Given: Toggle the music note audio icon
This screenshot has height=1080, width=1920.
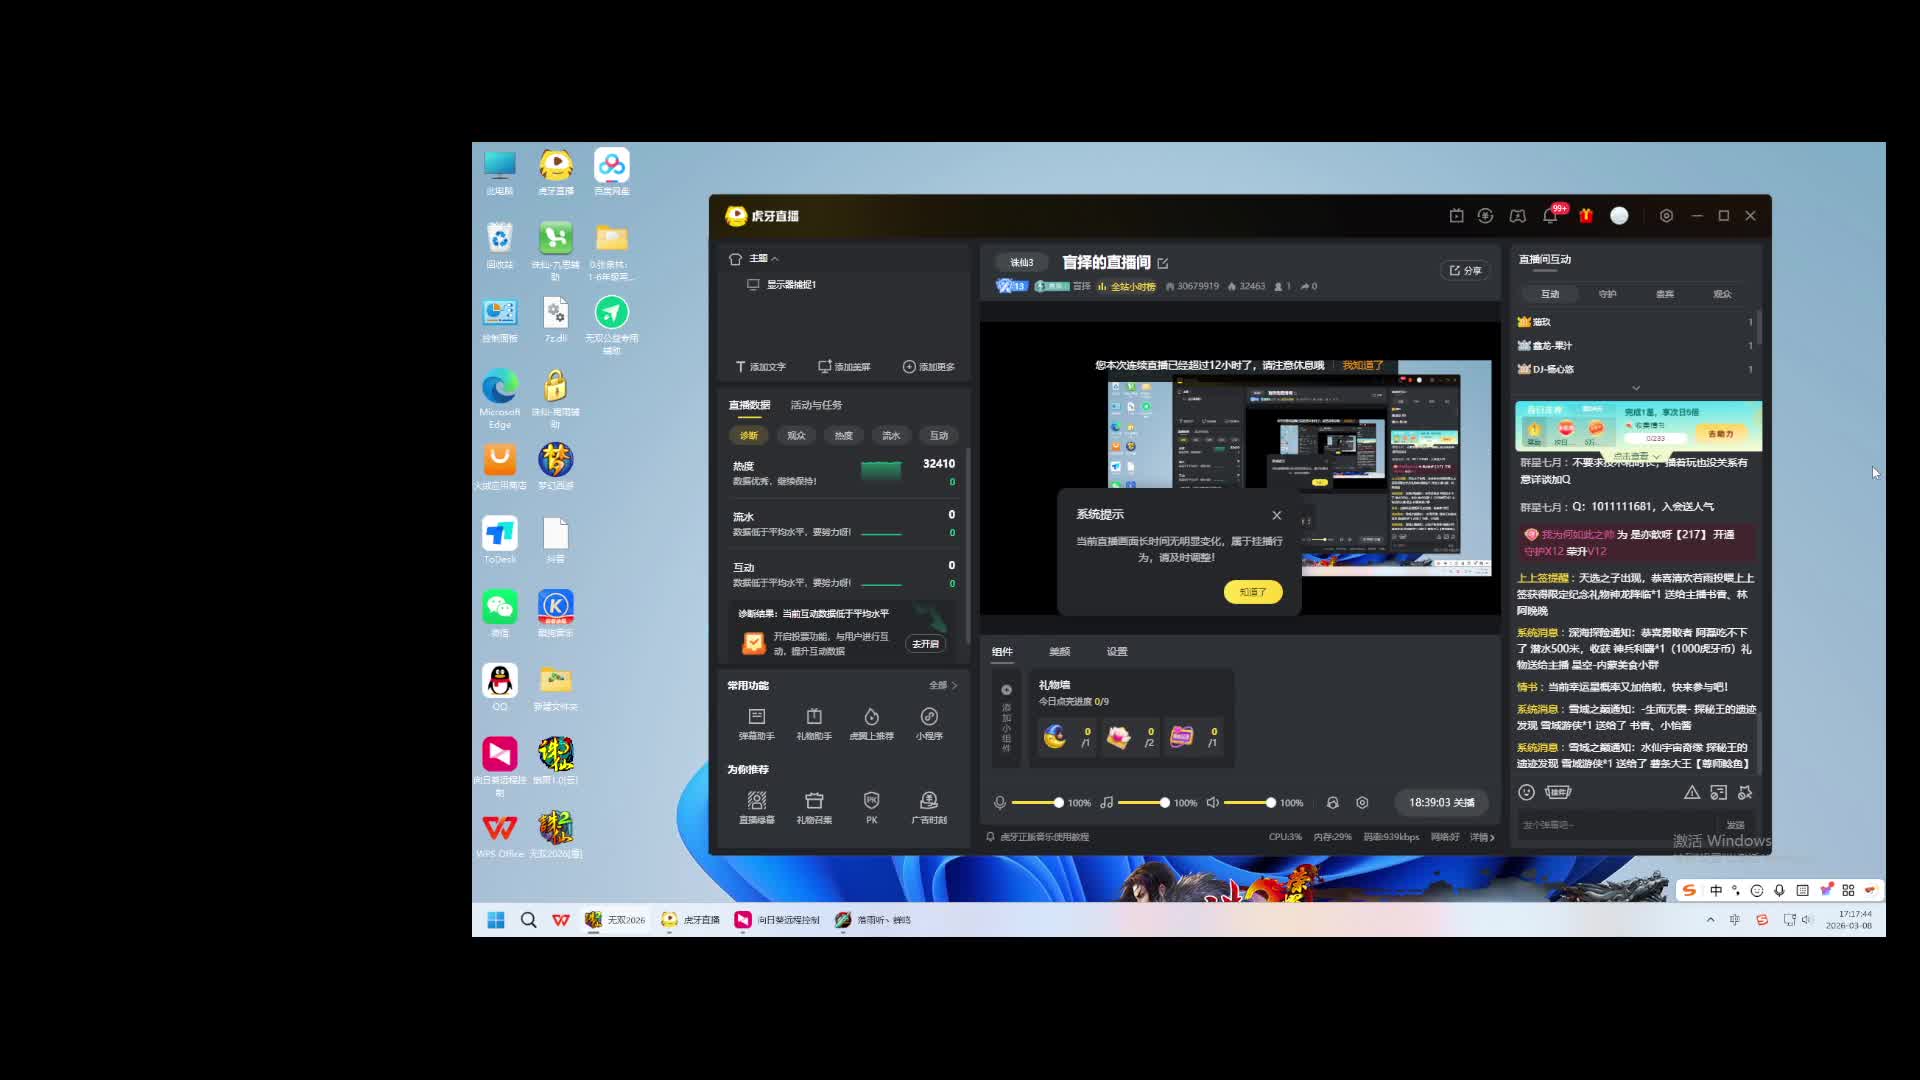Looking at the screenshot, I should coord(1106,803).
